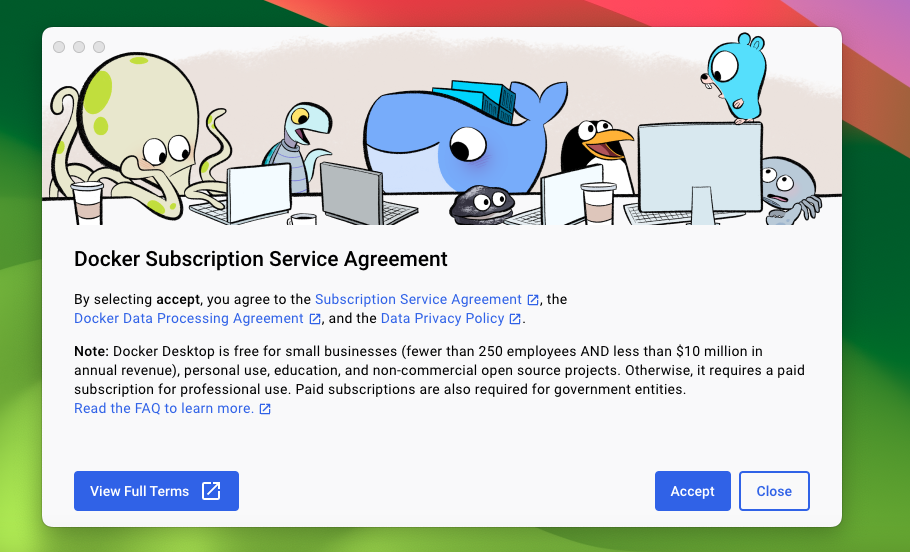Screen dimensions: 910x552
Task: Click external-link icon inside View Full Terms
Action: (211, 491)
